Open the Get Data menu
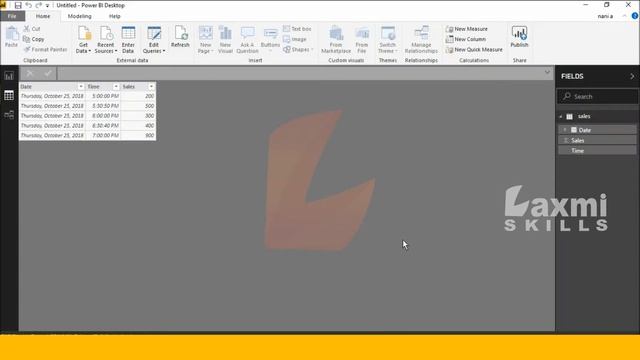The height and width of the screenshot is (360, 640). pos(83,40)
